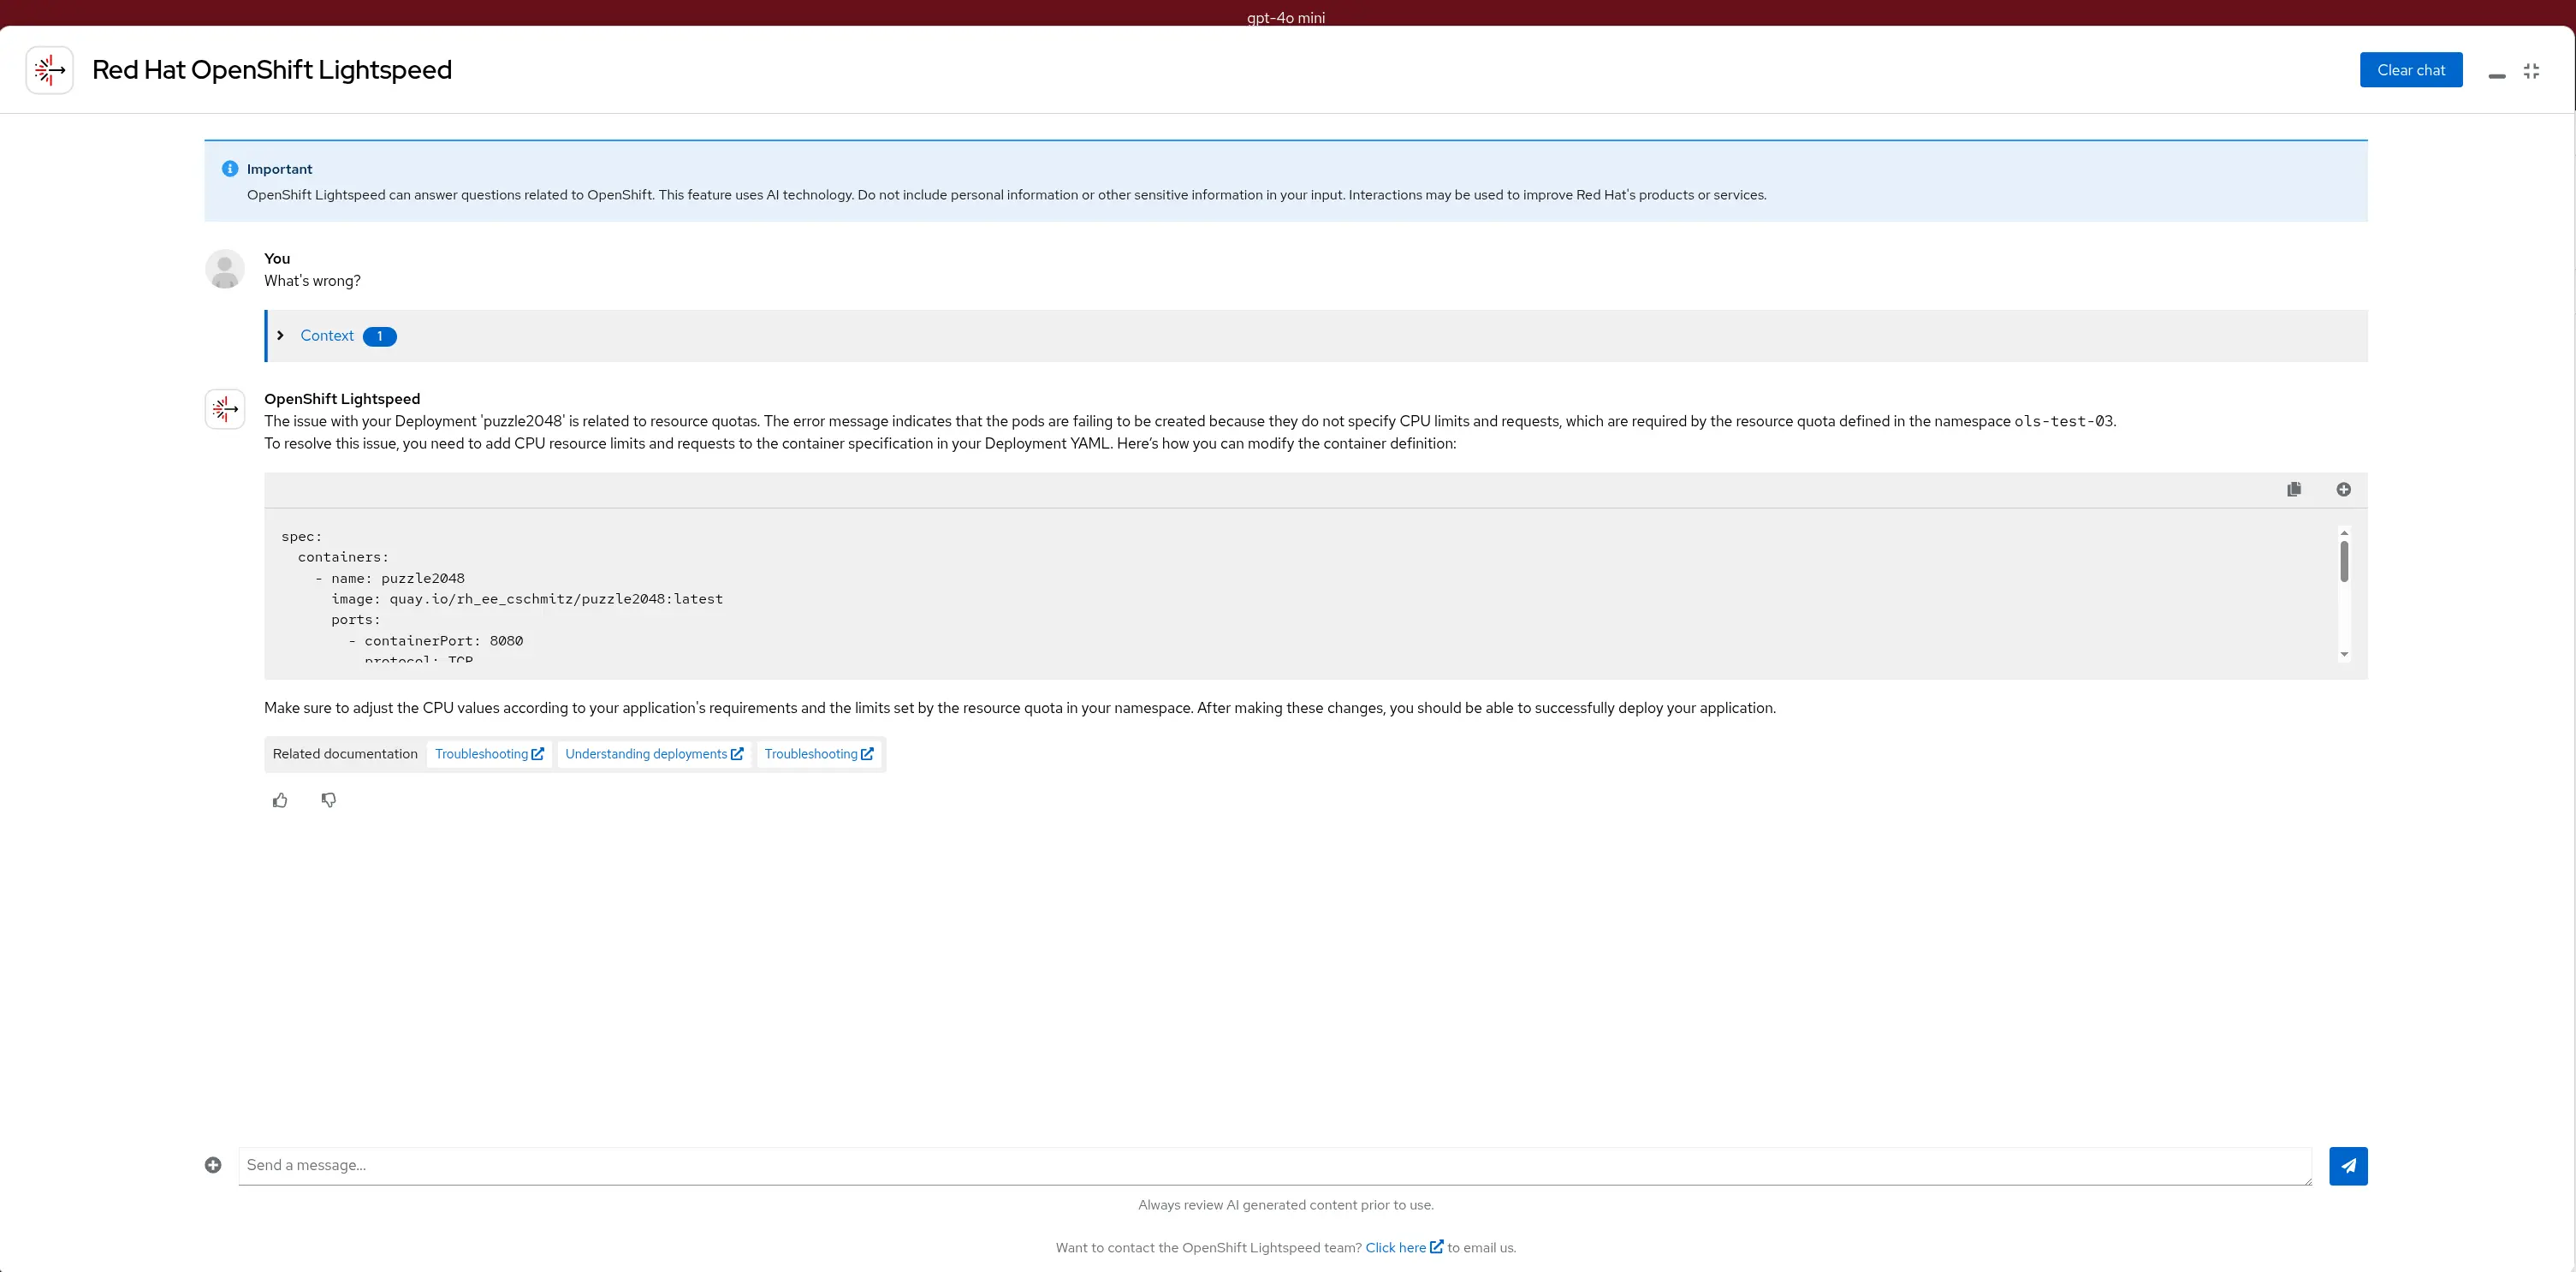
Task: Clear the chat conversation
Action: [2411, 70]
